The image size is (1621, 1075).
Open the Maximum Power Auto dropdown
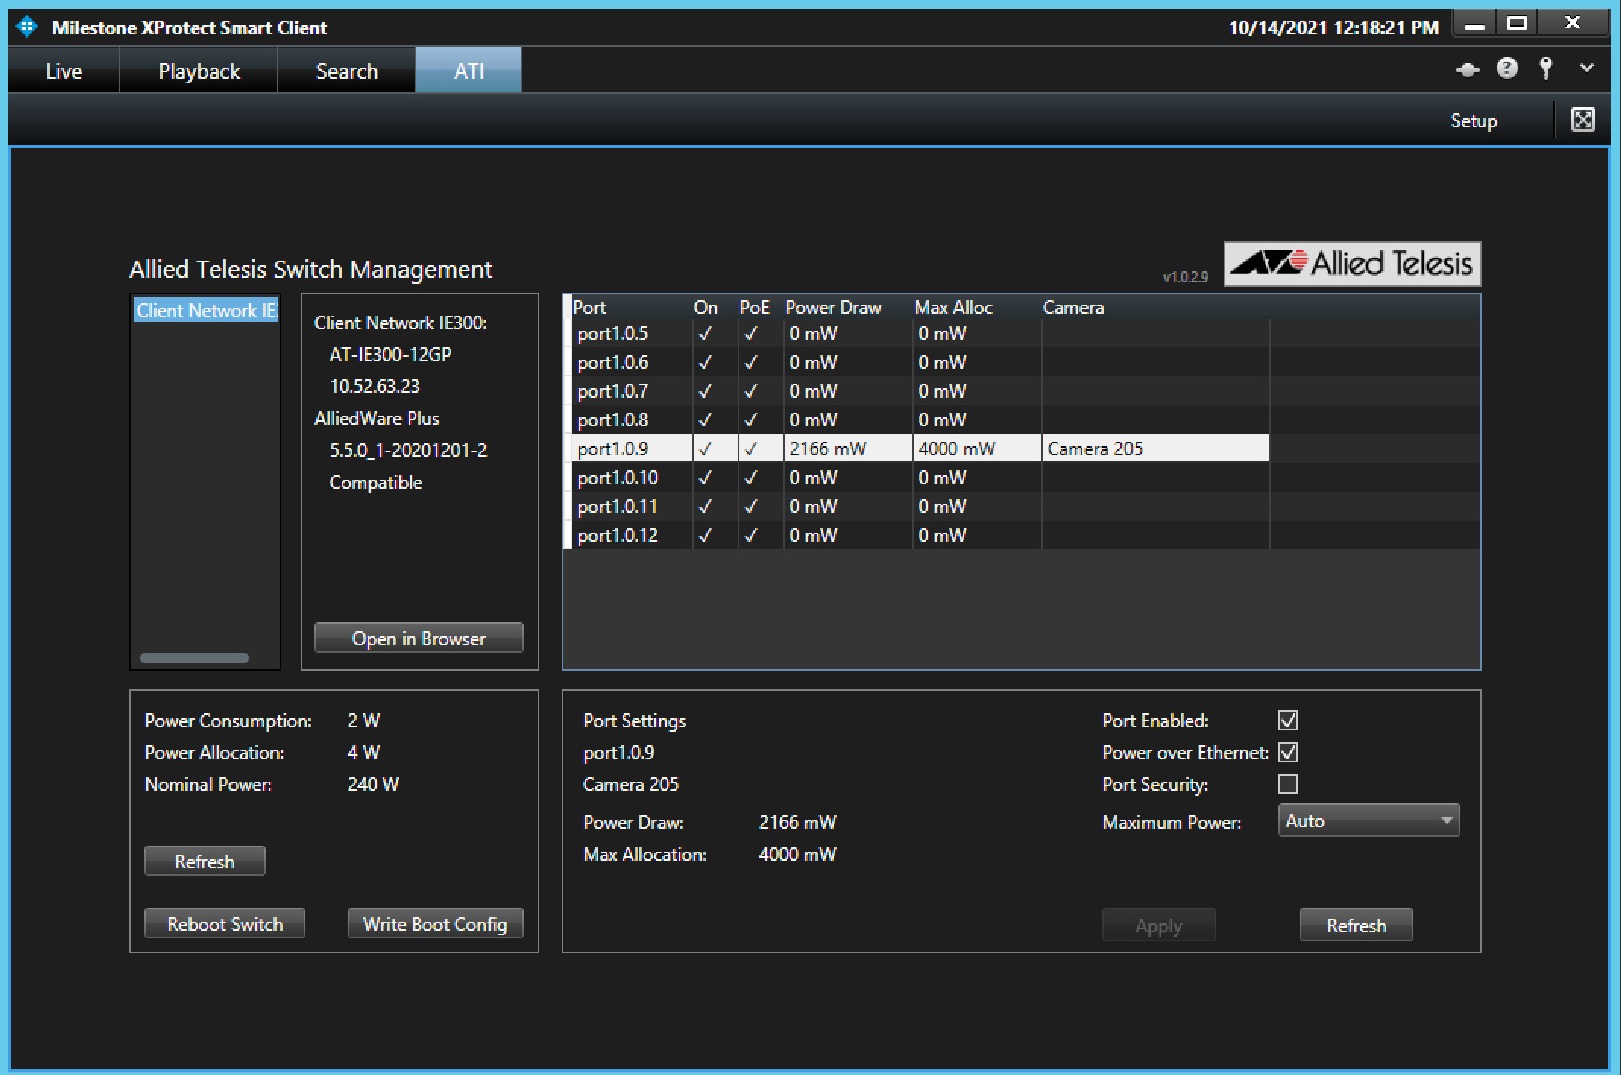click(1368, 820)
